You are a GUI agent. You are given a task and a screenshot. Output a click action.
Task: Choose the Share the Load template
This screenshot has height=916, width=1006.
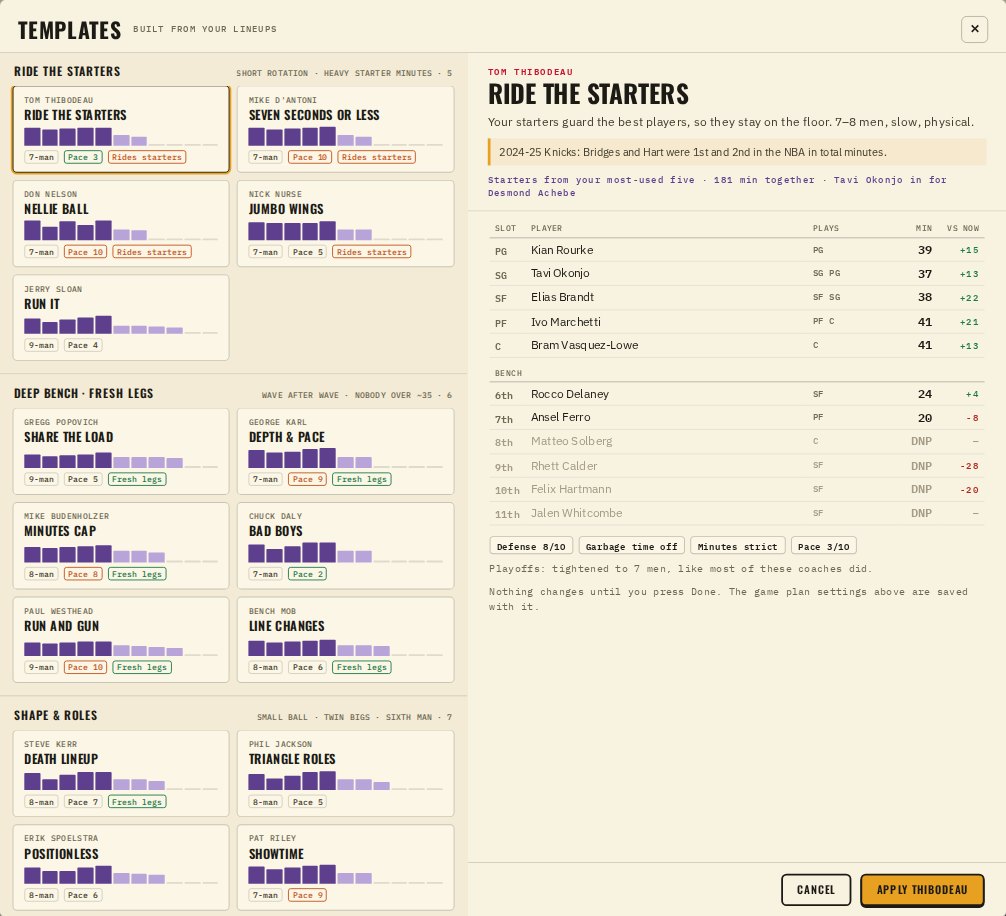(121, 452)
